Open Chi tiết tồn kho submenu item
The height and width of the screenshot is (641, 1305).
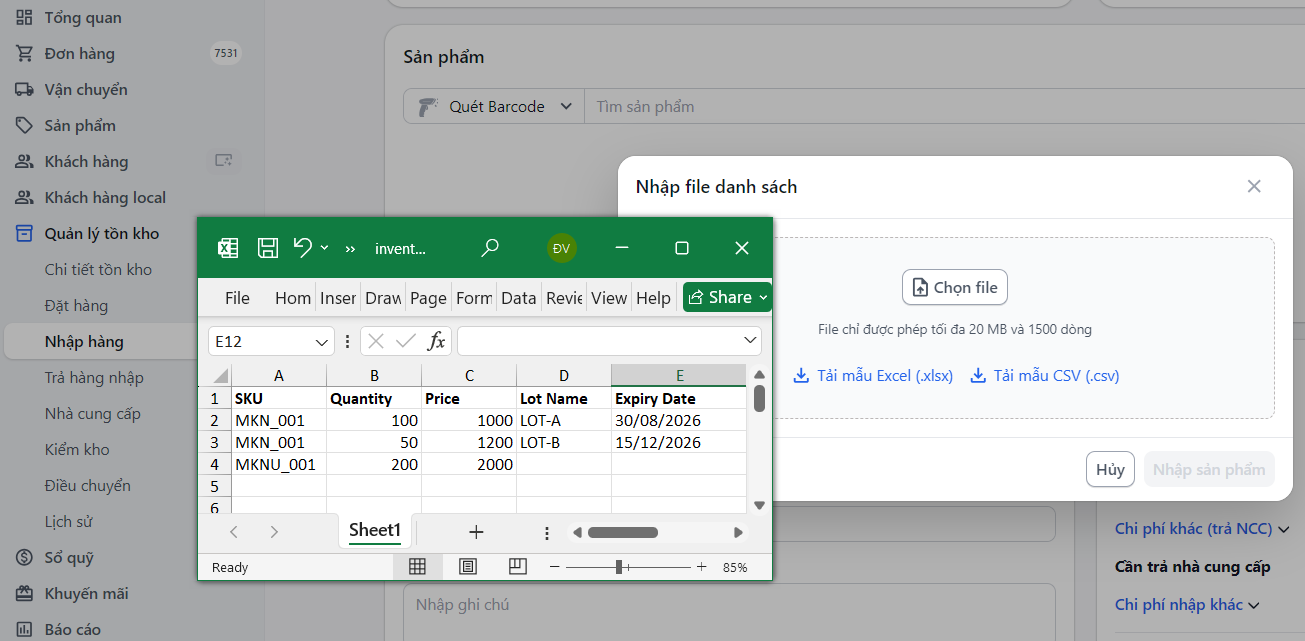tap(99, 269)
